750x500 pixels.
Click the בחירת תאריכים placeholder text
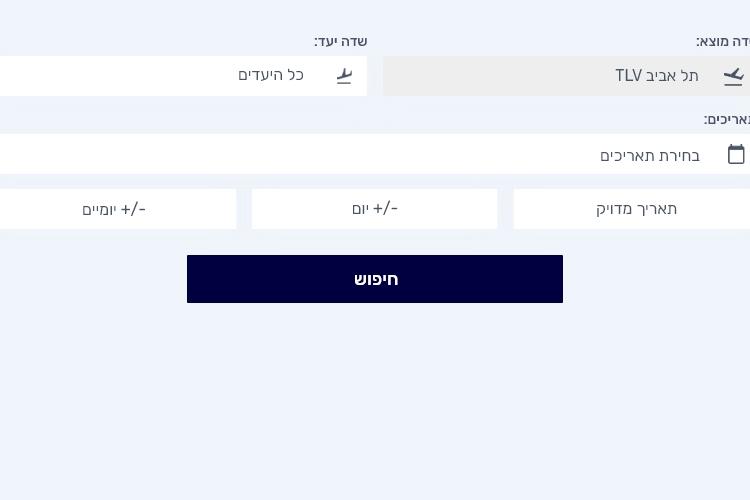[650, 156]
